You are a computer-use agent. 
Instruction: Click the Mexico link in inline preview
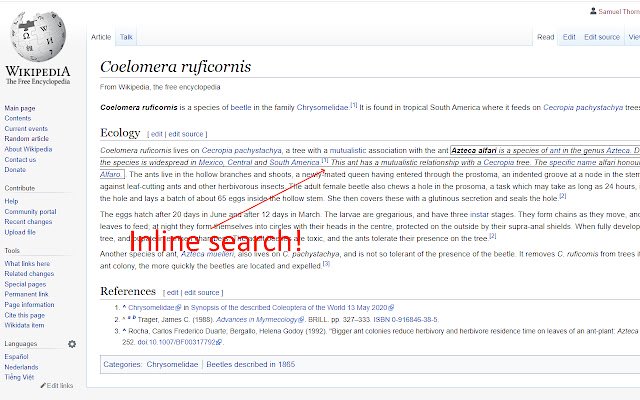pyautogui.click(x=211, y=162)
